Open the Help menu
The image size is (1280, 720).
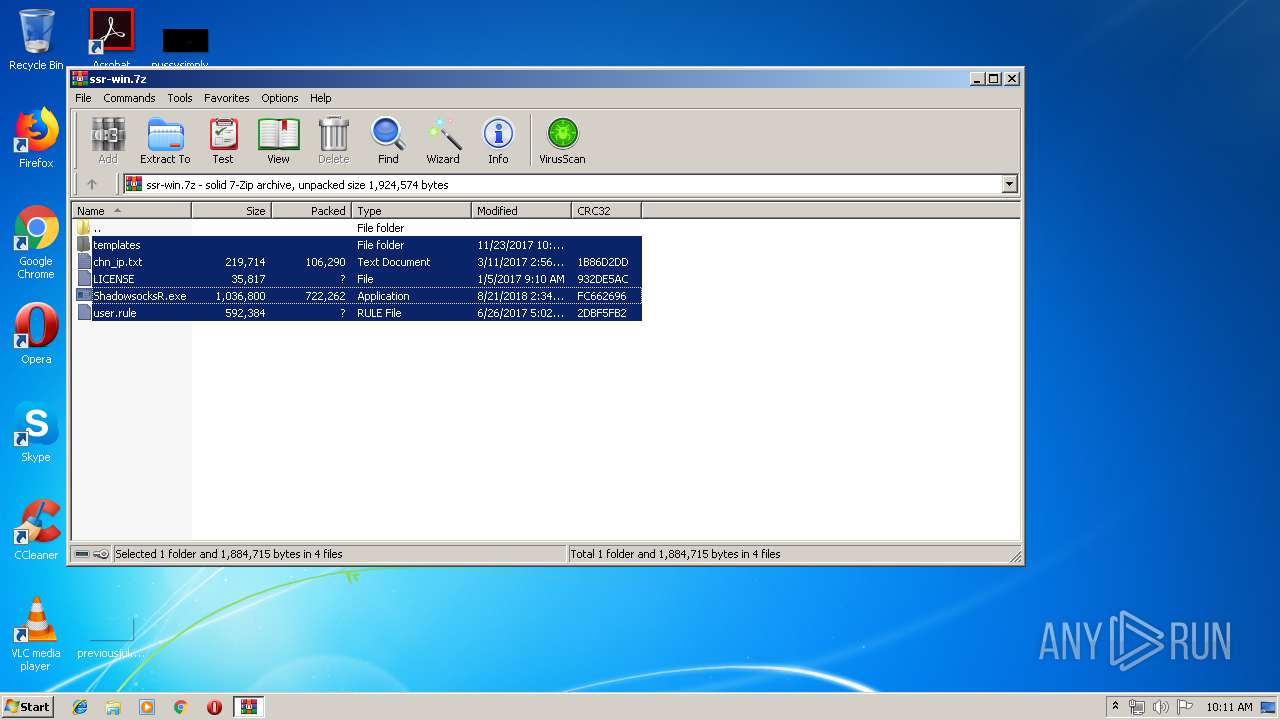click(x=320, y=98)
